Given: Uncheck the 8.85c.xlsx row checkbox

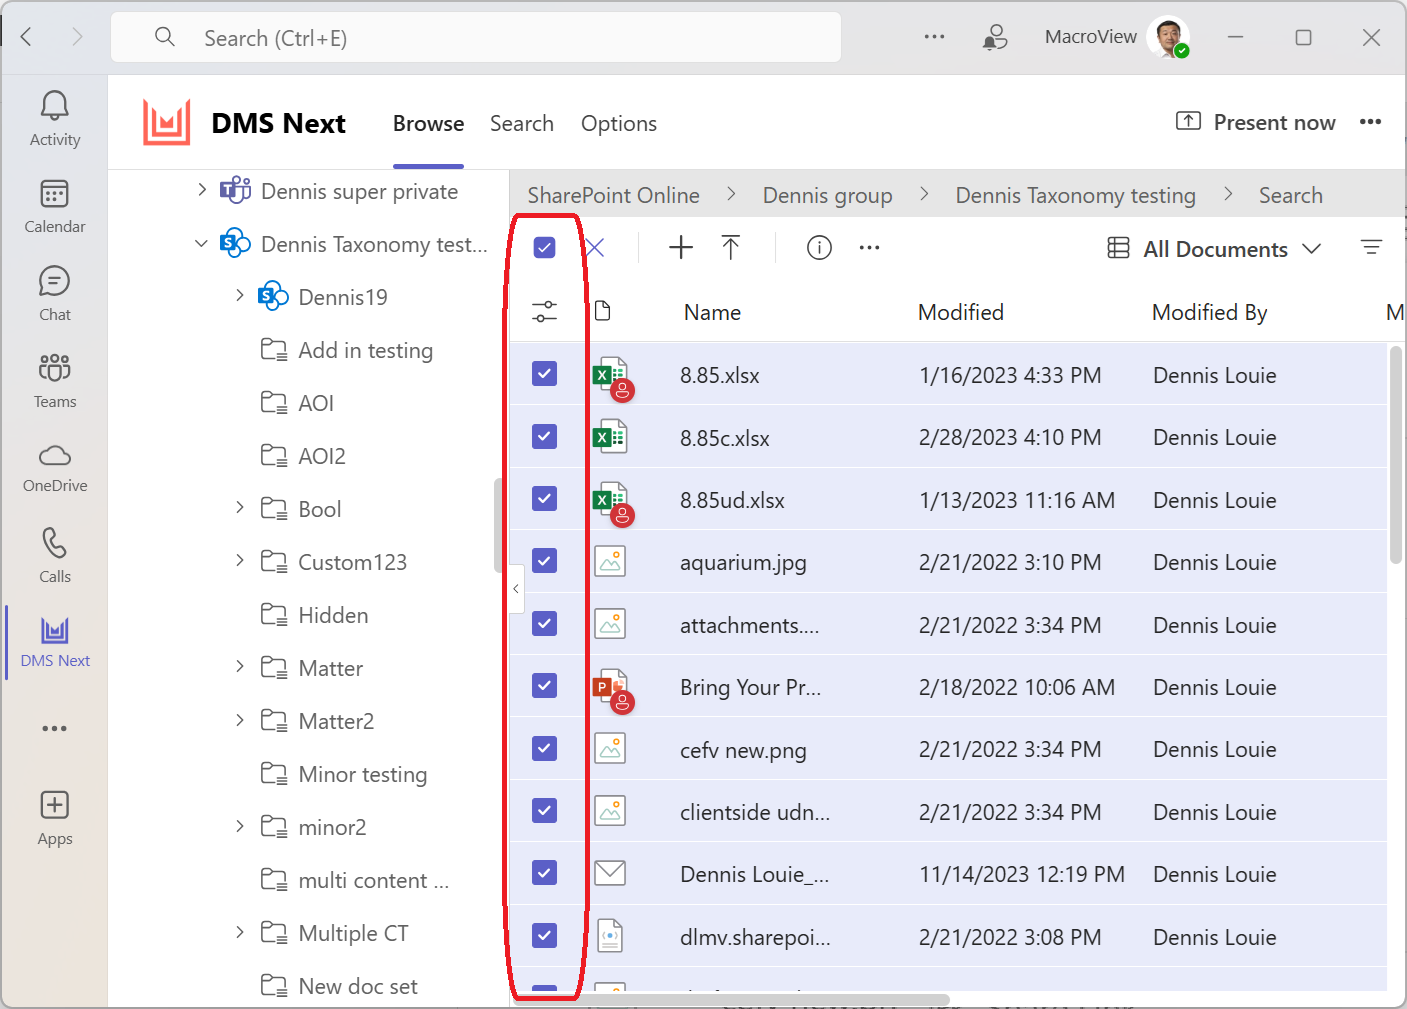Looking at the screenshot, I should [x=544, y=436].
